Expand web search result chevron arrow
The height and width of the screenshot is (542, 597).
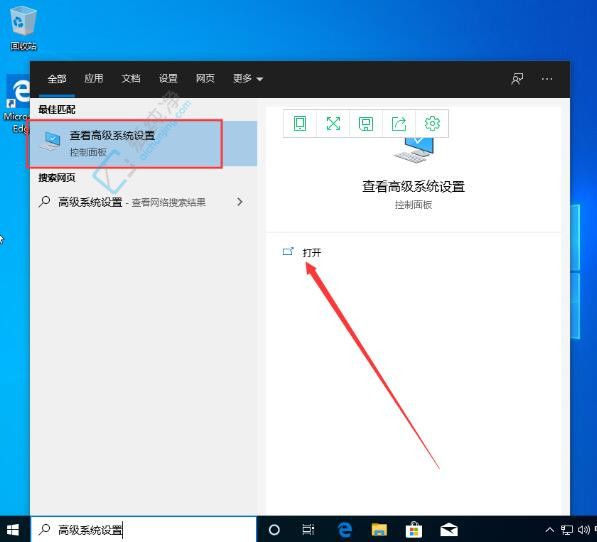pyautogui.click(x=239, y=202)
